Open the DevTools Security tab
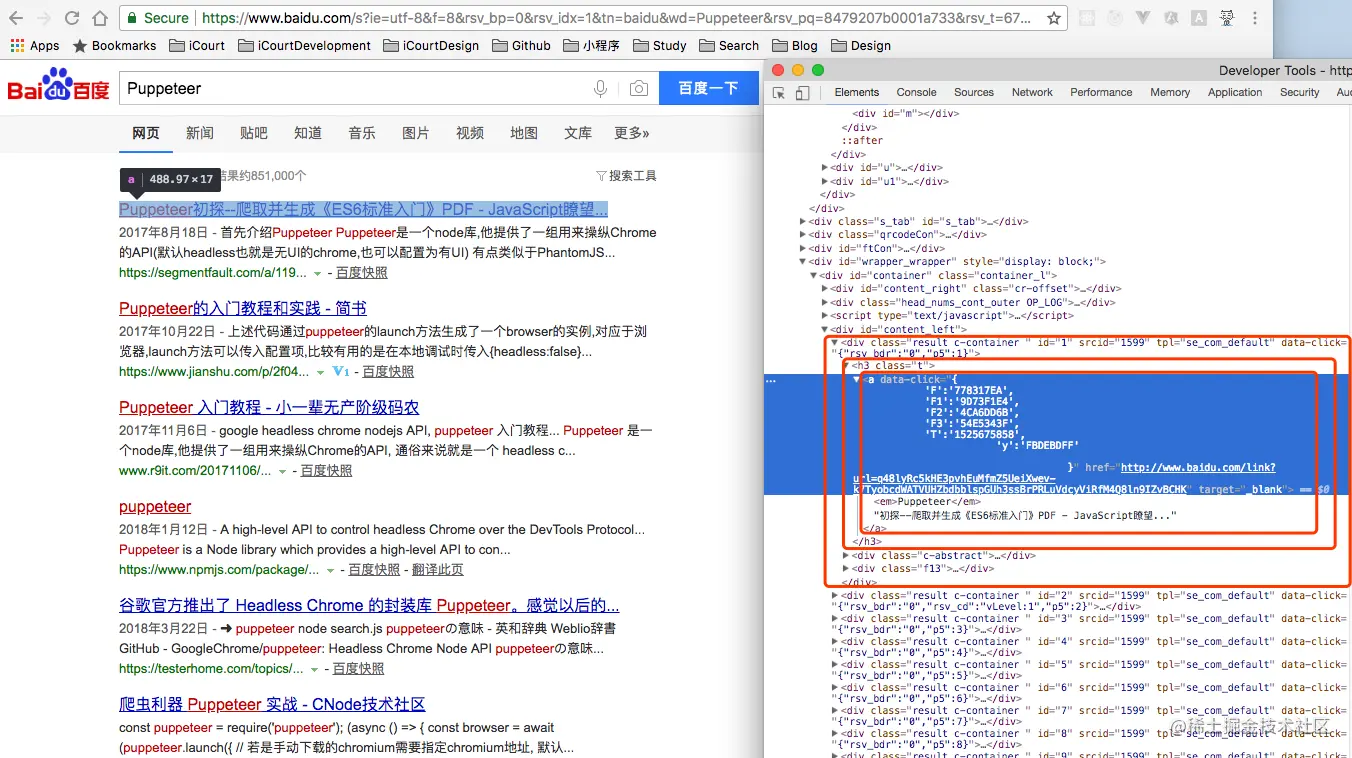The image size is (1352, 758). pyautogui.click(x=1300, y=92)
